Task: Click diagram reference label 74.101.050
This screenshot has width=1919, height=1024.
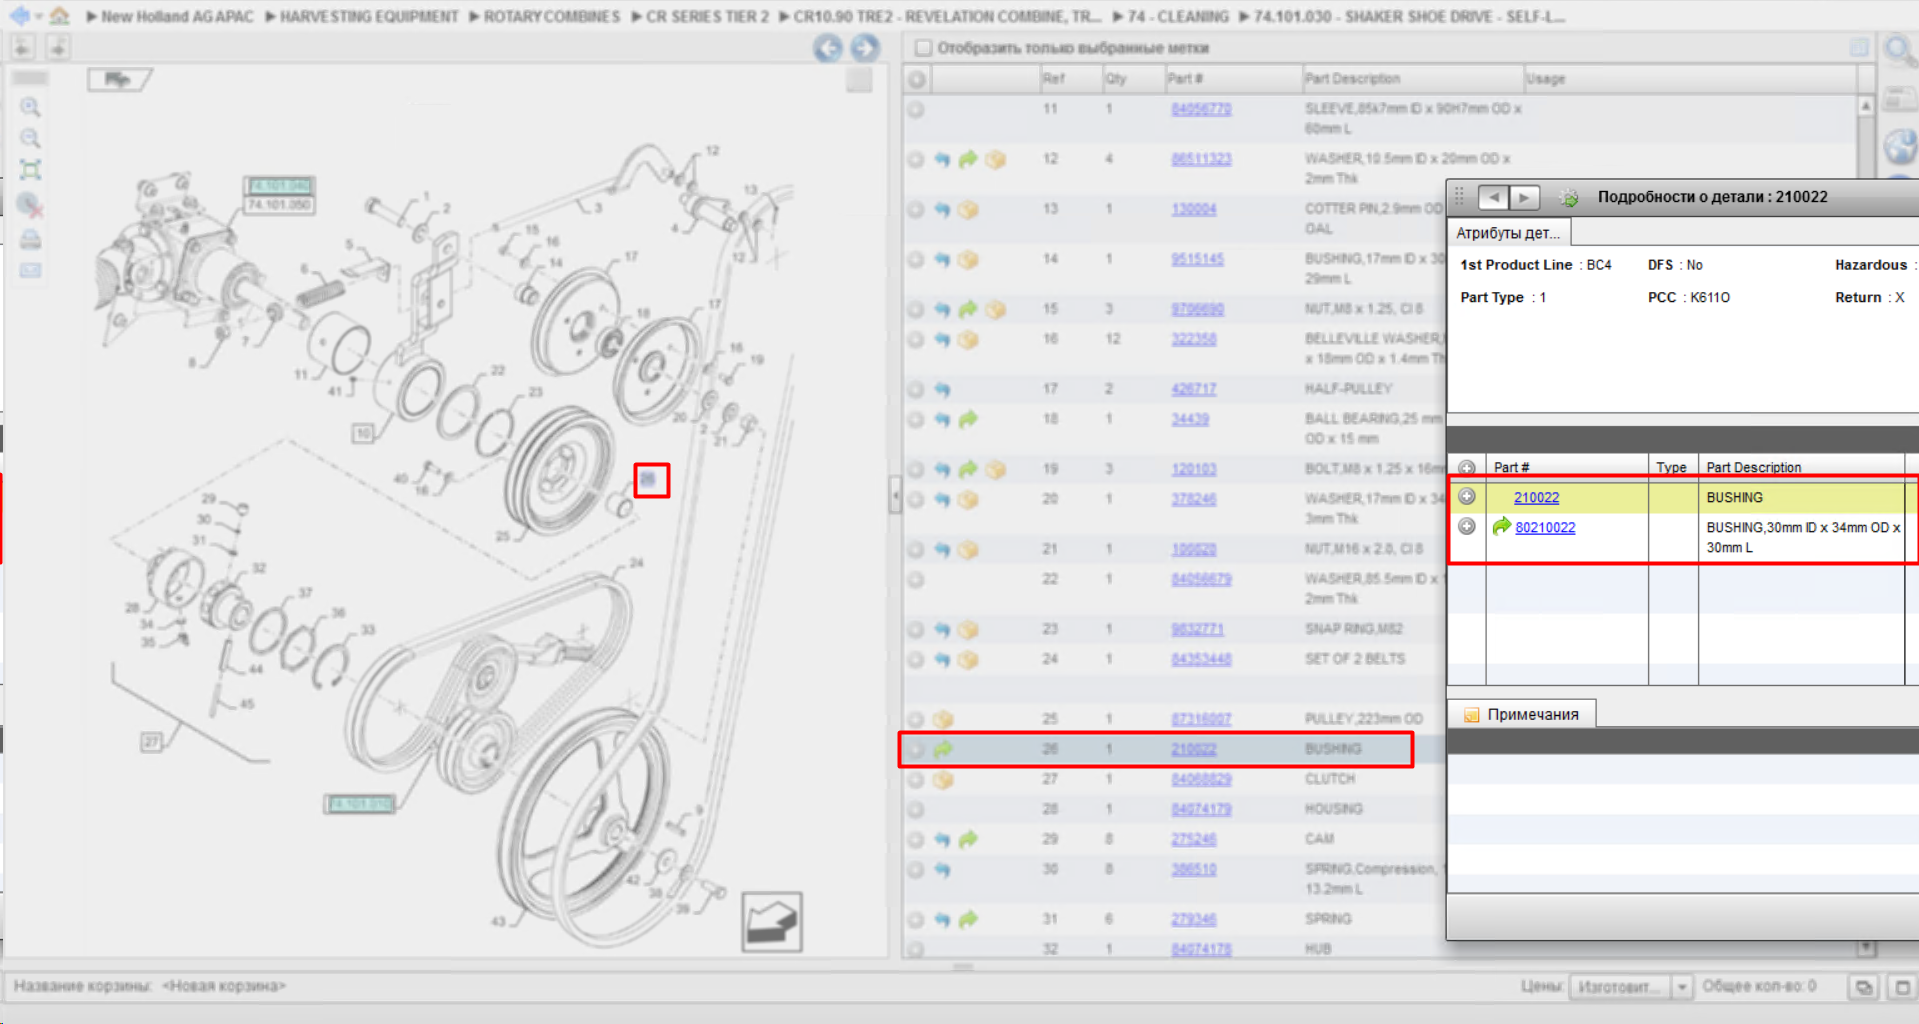Action: (279, 205)
